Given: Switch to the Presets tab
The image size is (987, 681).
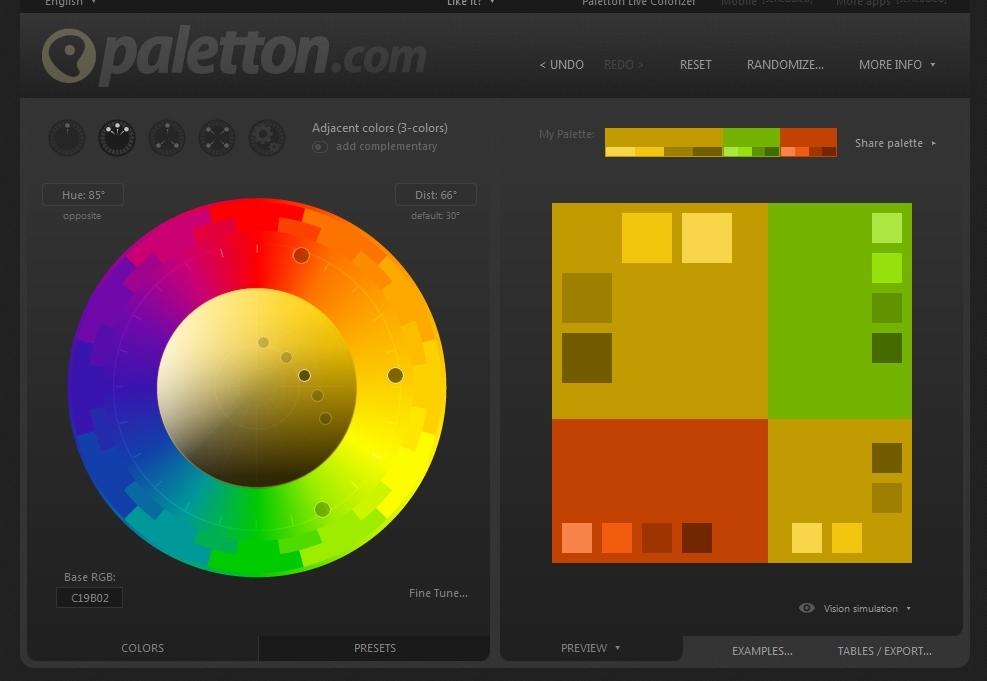Looking at the screenshot, I should (374, 648).
